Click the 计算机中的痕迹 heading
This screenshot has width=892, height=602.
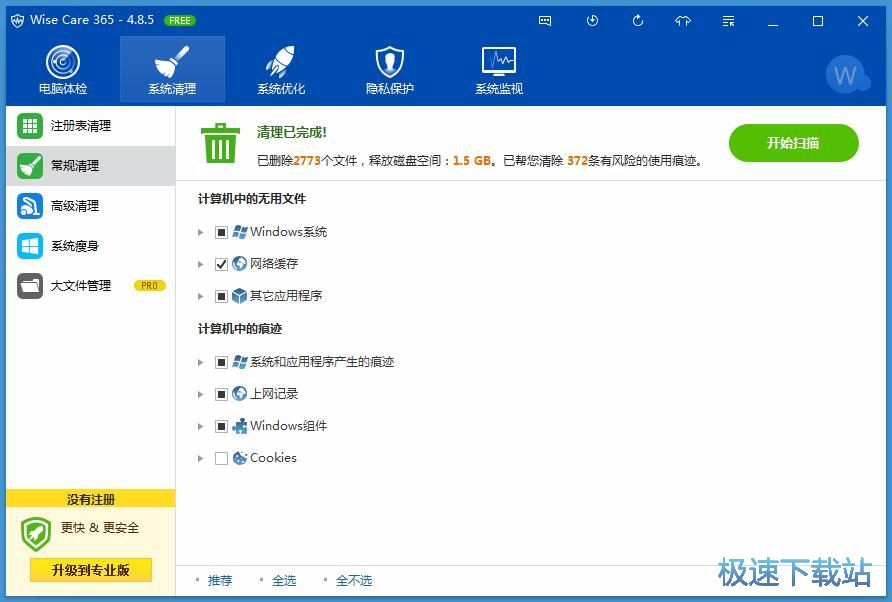239,329
